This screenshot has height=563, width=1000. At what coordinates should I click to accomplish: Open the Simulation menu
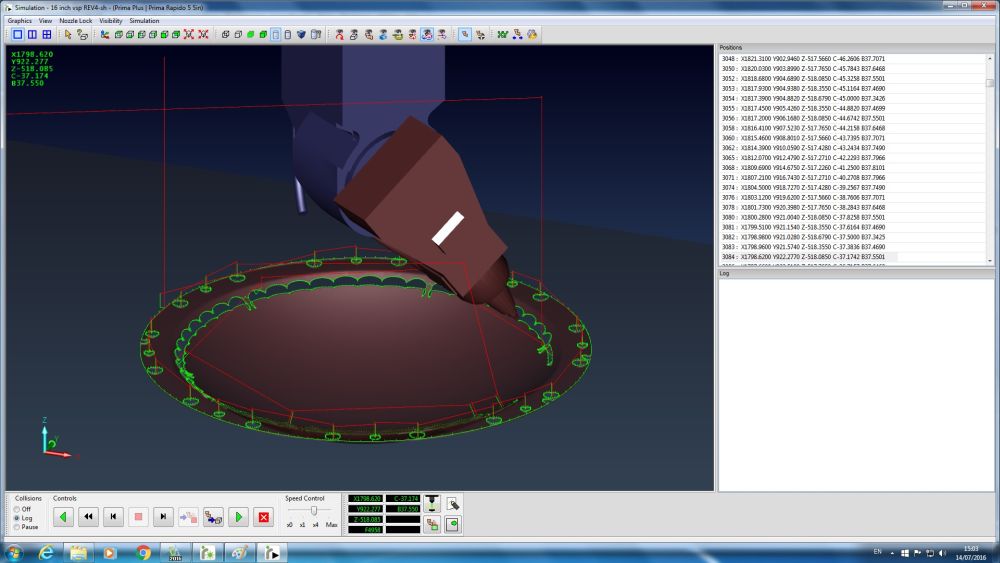click(144, 20)
